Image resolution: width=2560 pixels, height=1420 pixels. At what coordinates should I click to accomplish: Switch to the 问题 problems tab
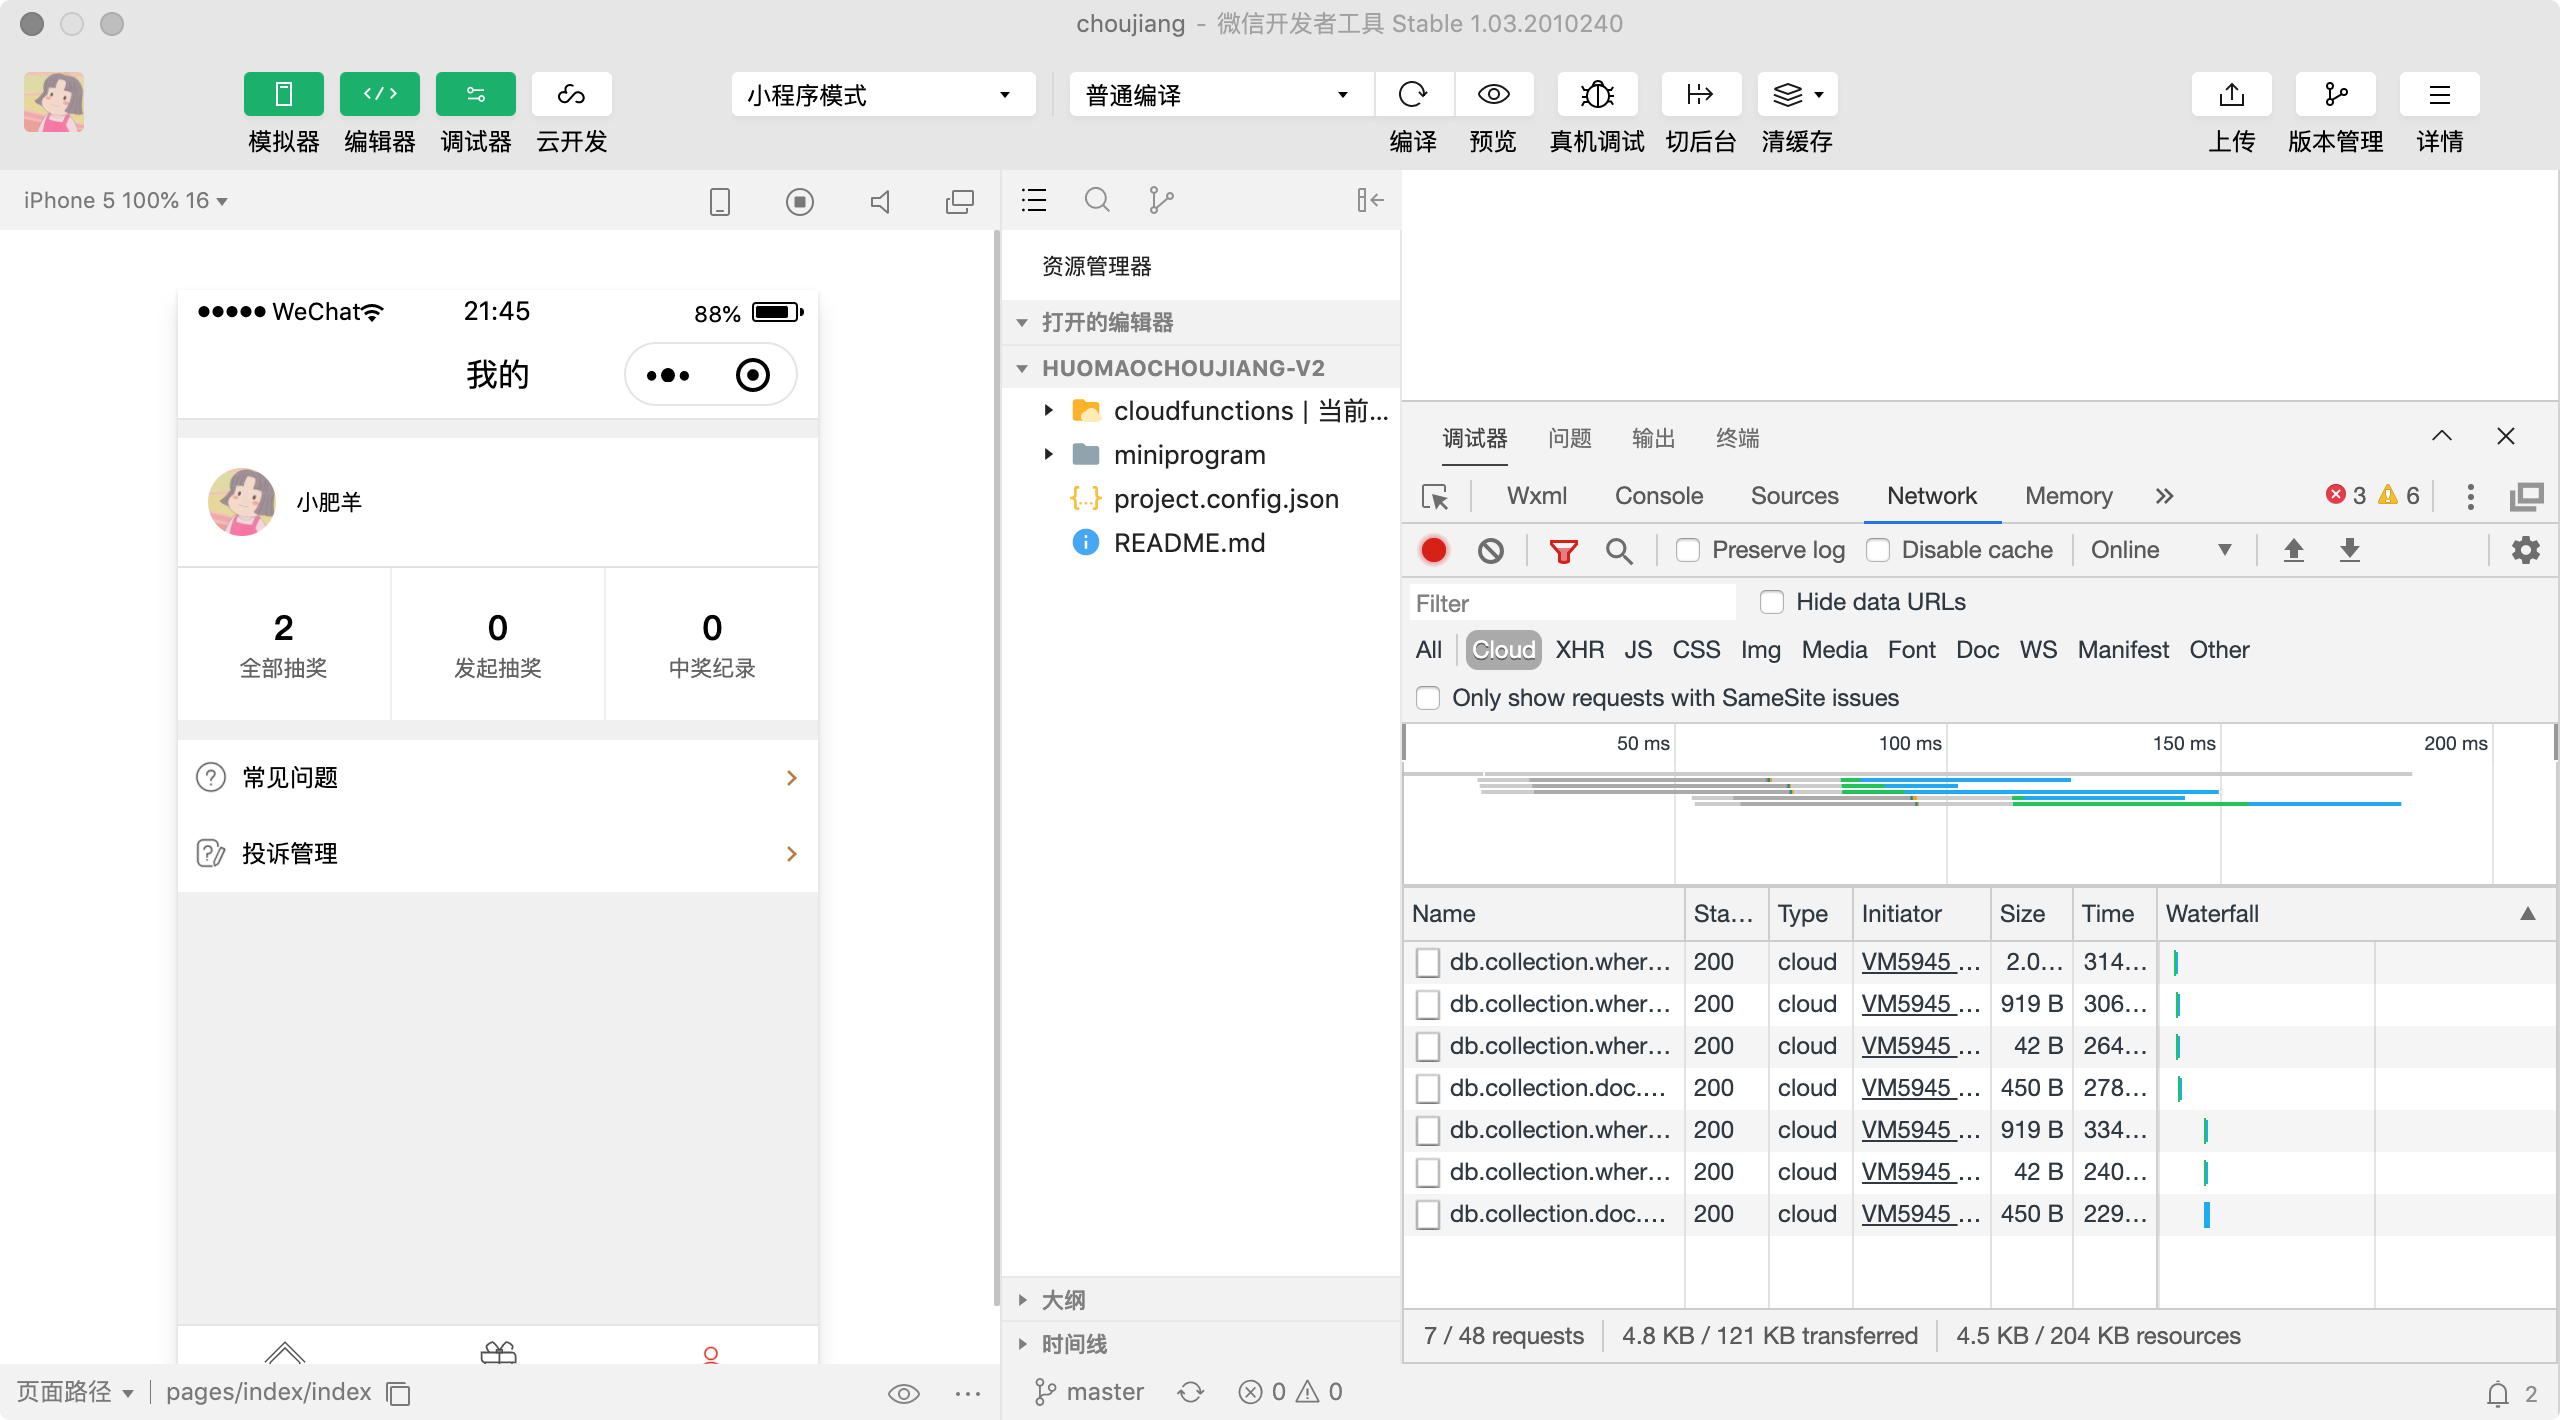click(1569, 438)
